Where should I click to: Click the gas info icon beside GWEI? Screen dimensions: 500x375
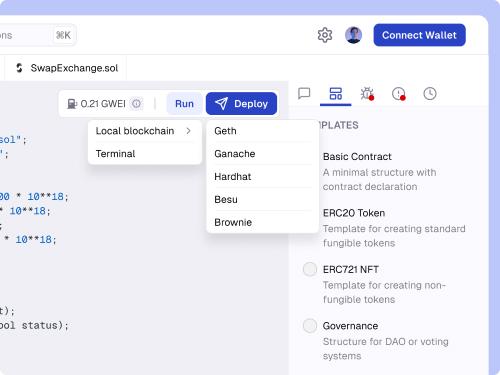(136, 104)
